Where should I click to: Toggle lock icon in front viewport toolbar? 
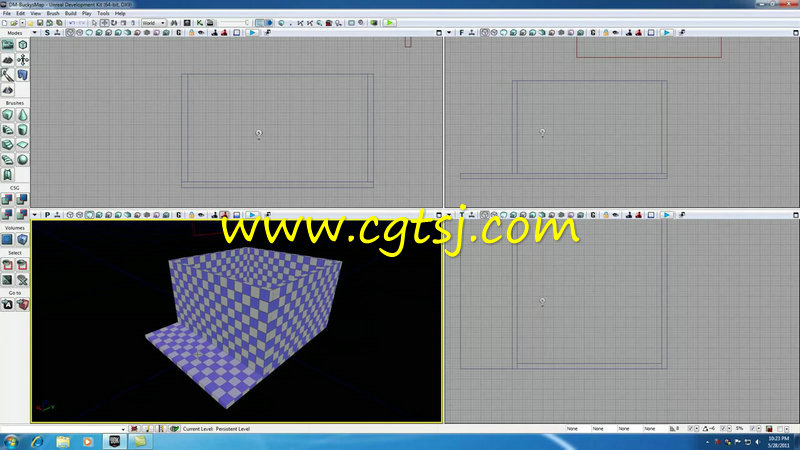tap(606, 33)
